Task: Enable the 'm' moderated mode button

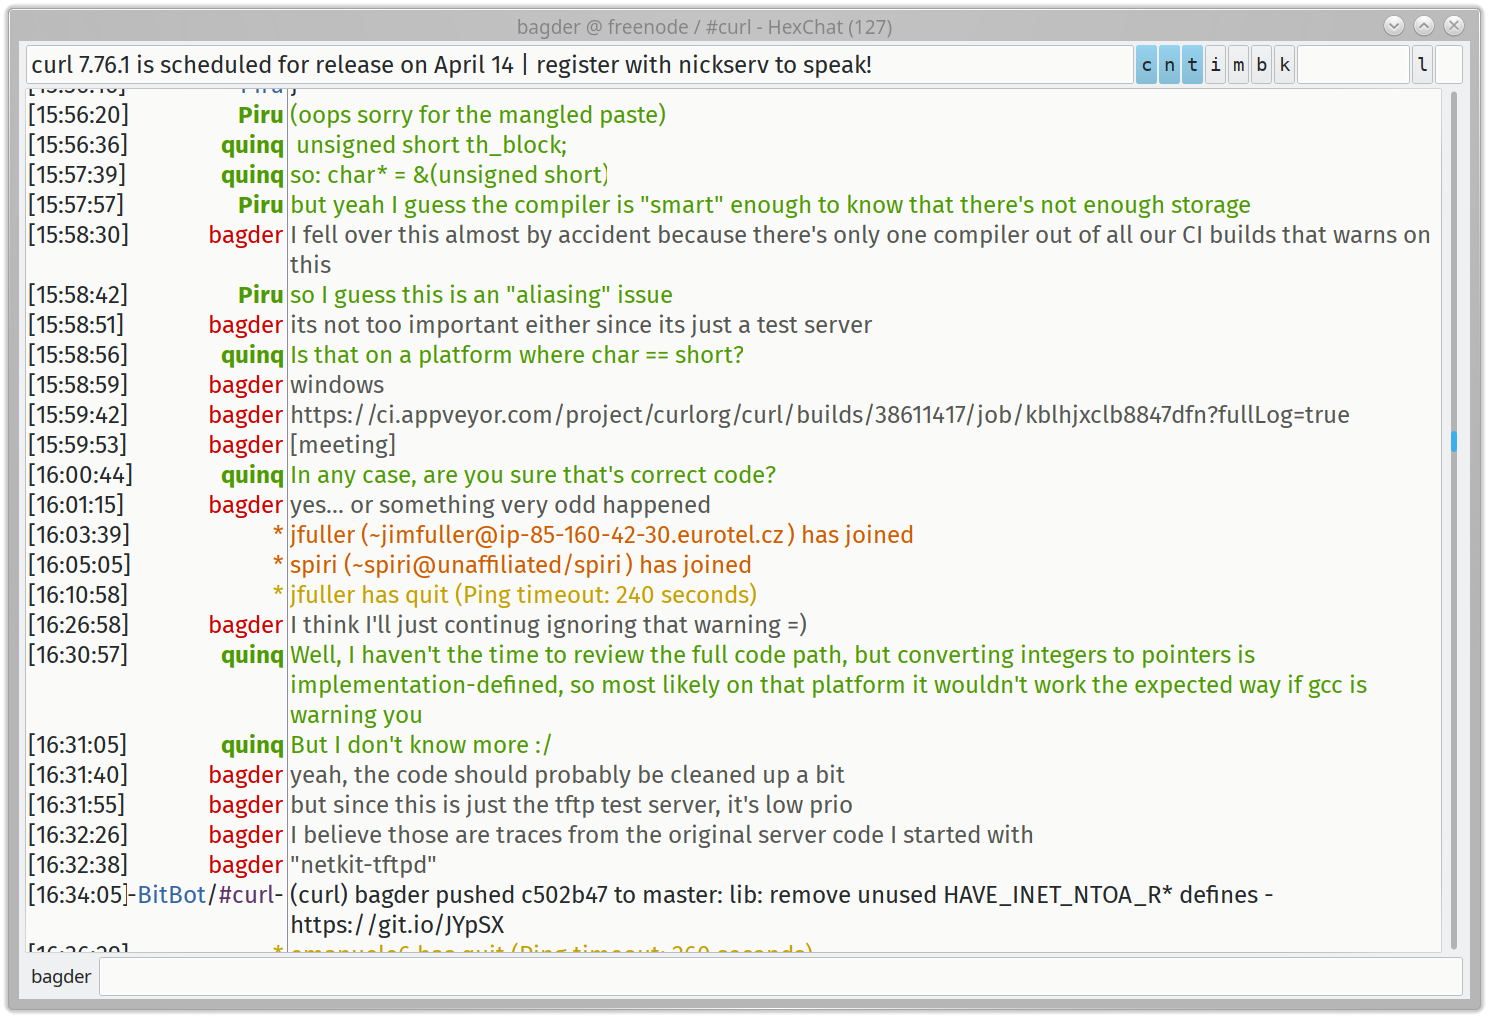Action: tap(1238, 65)
